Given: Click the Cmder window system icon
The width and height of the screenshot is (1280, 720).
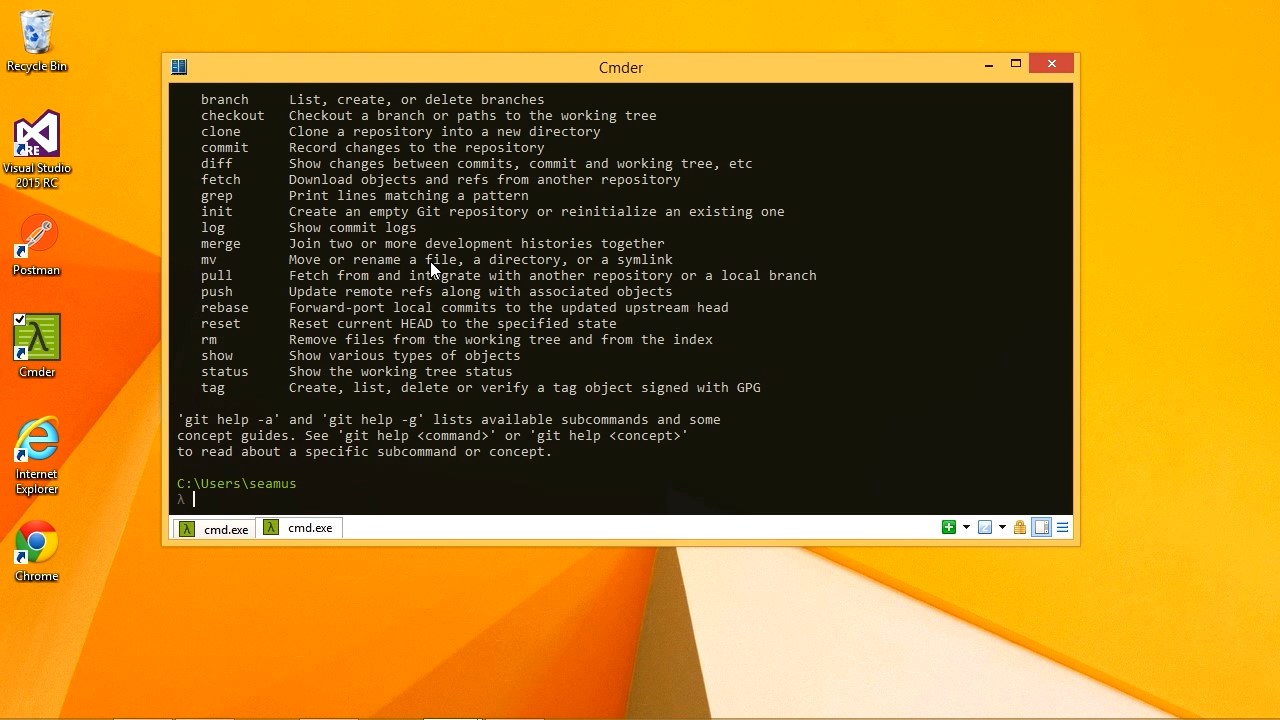Looking at the screenshot, I should click(179, 67).
